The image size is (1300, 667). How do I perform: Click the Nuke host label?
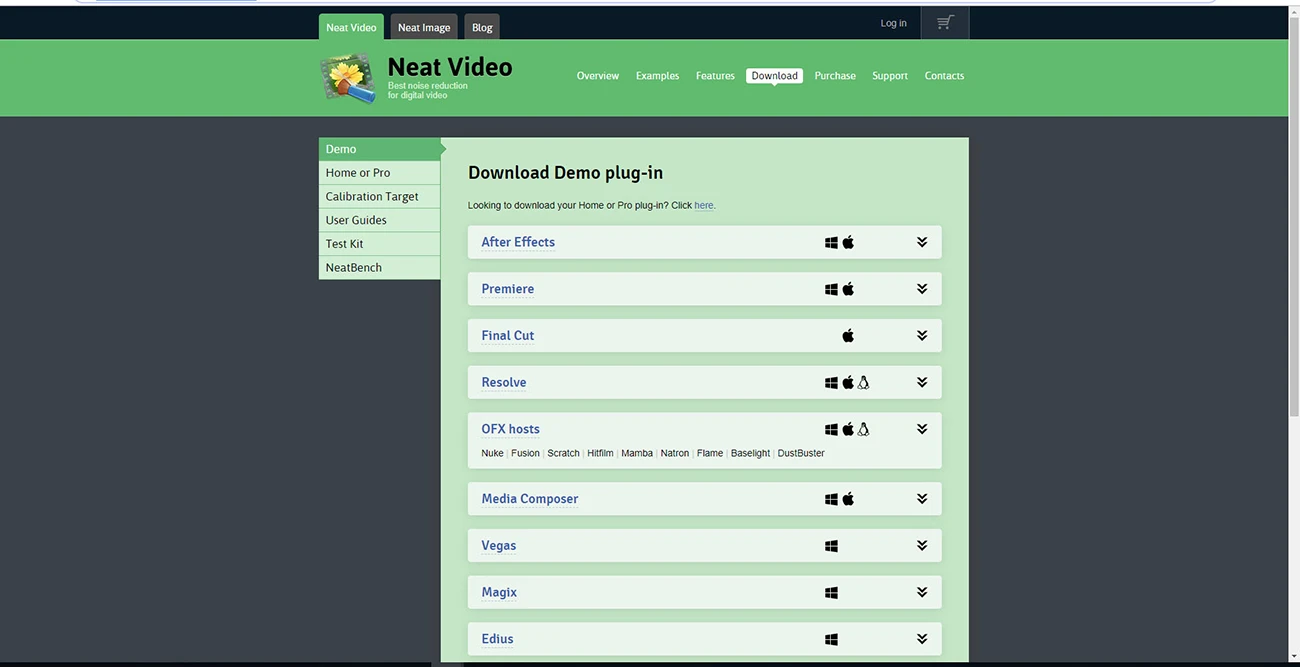coord(492,453)
